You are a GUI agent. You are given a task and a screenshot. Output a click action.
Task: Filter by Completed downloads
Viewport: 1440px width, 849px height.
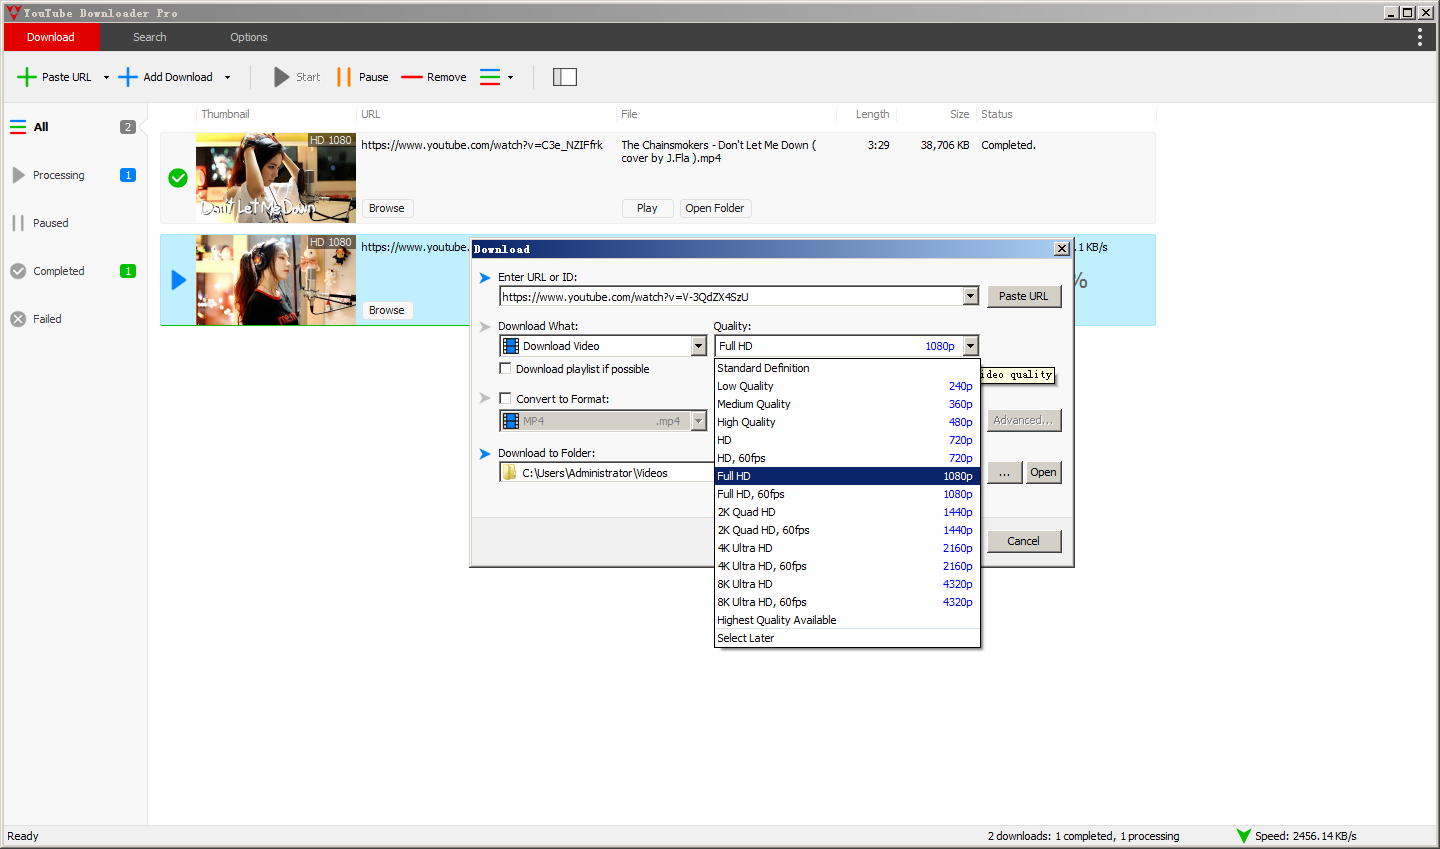click(x=74, y=271)
